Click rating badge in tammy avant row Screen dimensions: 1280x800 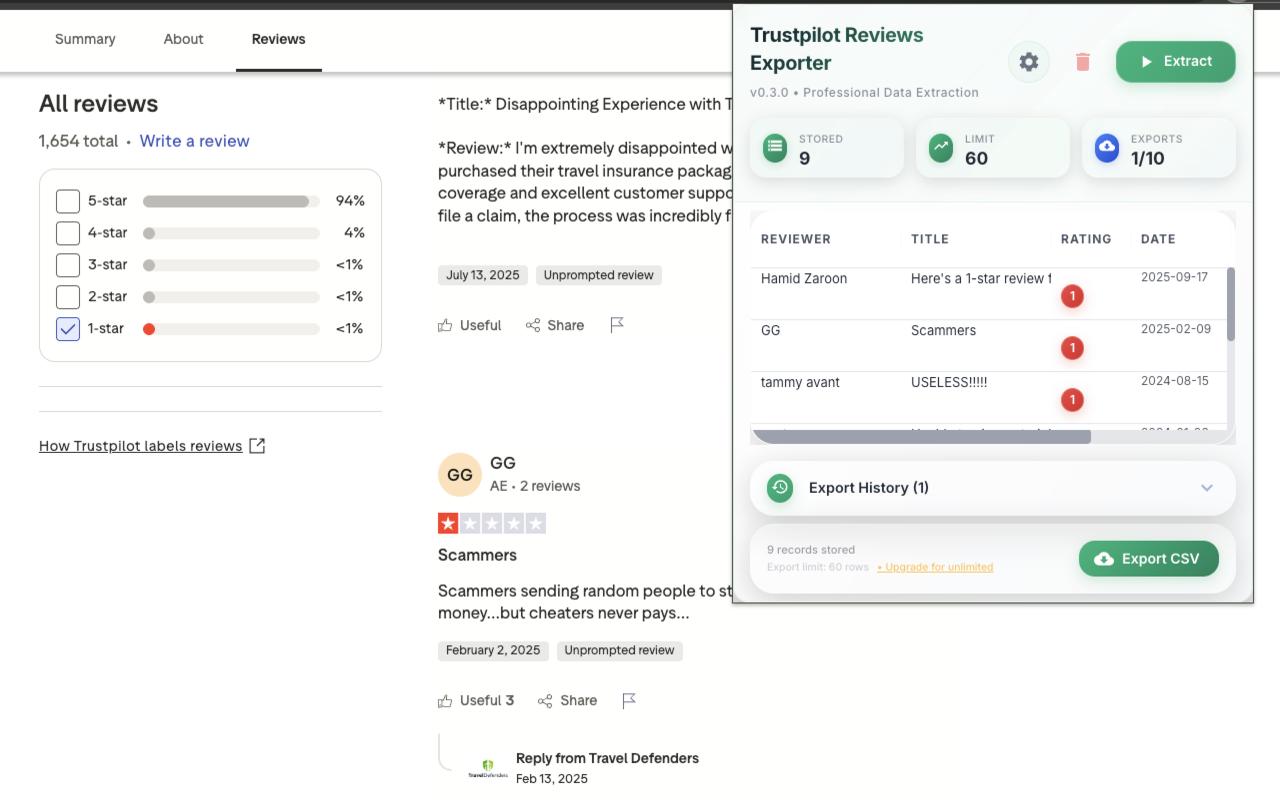tap(1072, 400)
